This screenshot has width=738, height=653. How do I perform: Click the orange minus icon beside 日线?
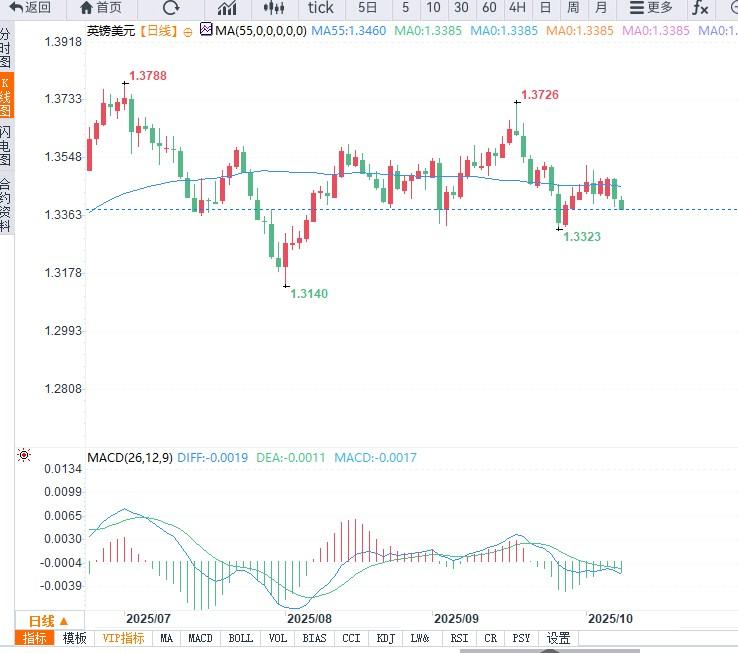point(188,31)
